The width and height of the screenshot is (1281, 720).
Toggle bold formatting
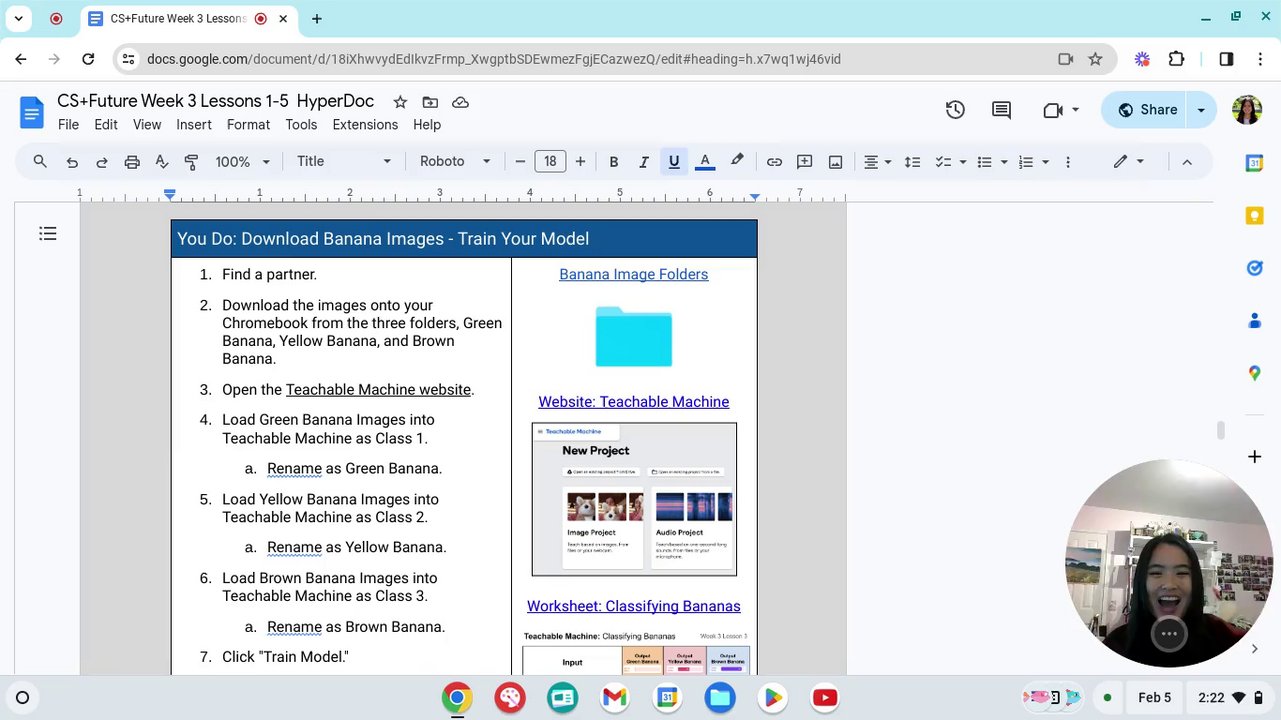click(614, 162)
